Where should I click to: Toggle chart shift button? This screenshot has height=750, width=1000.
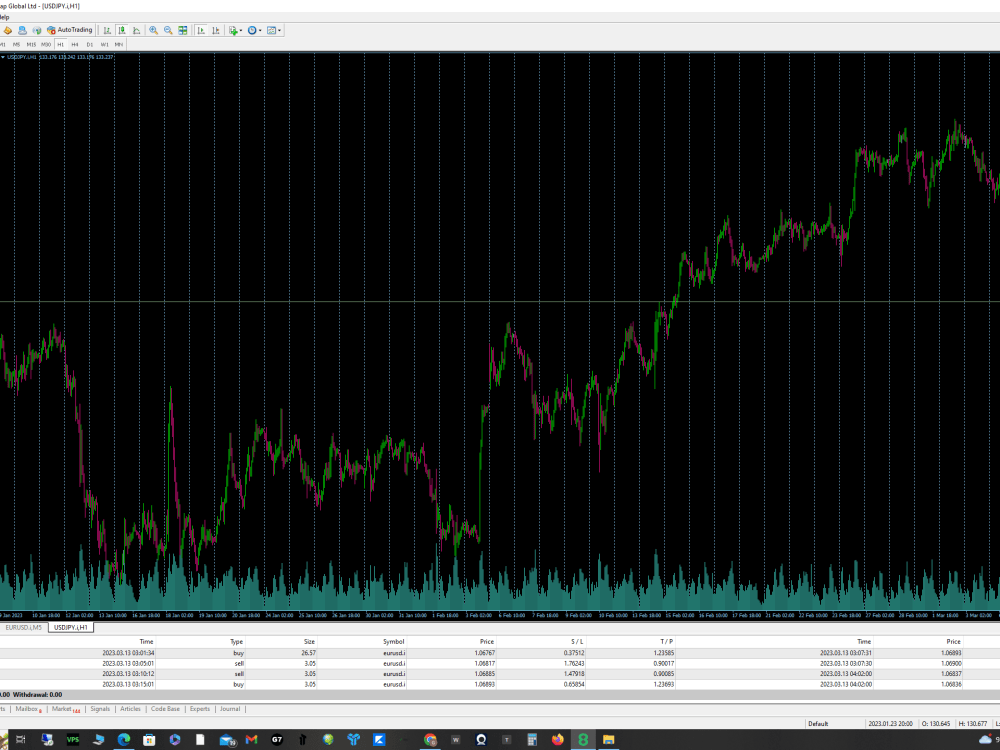coord(216,30)
